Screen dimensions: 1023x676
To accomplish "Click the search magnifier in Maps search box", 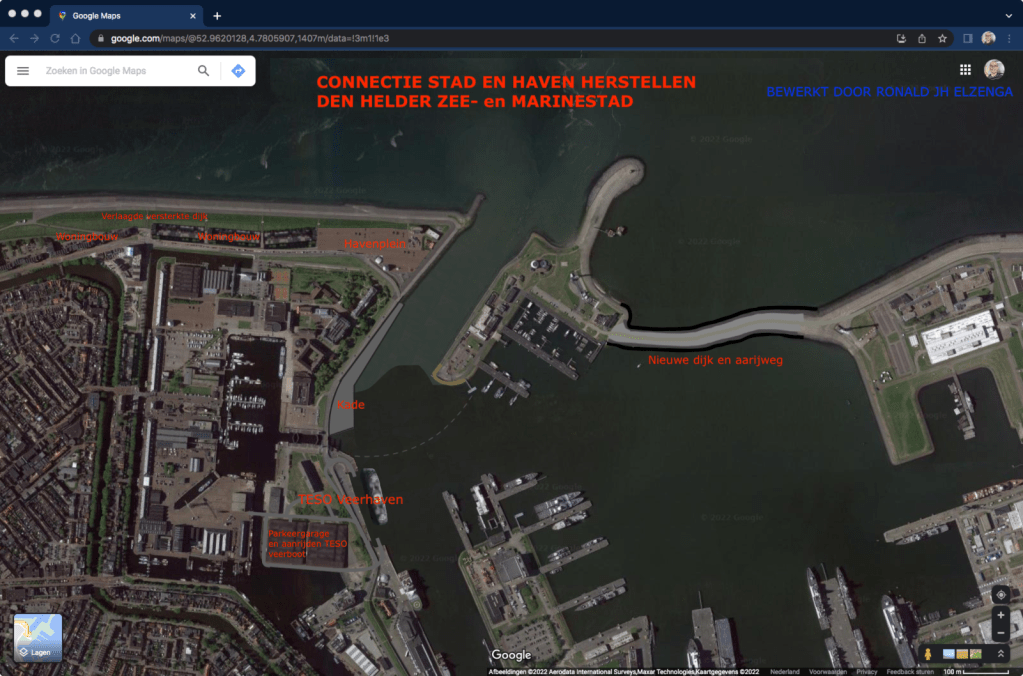I will click(x=204, y=71).
